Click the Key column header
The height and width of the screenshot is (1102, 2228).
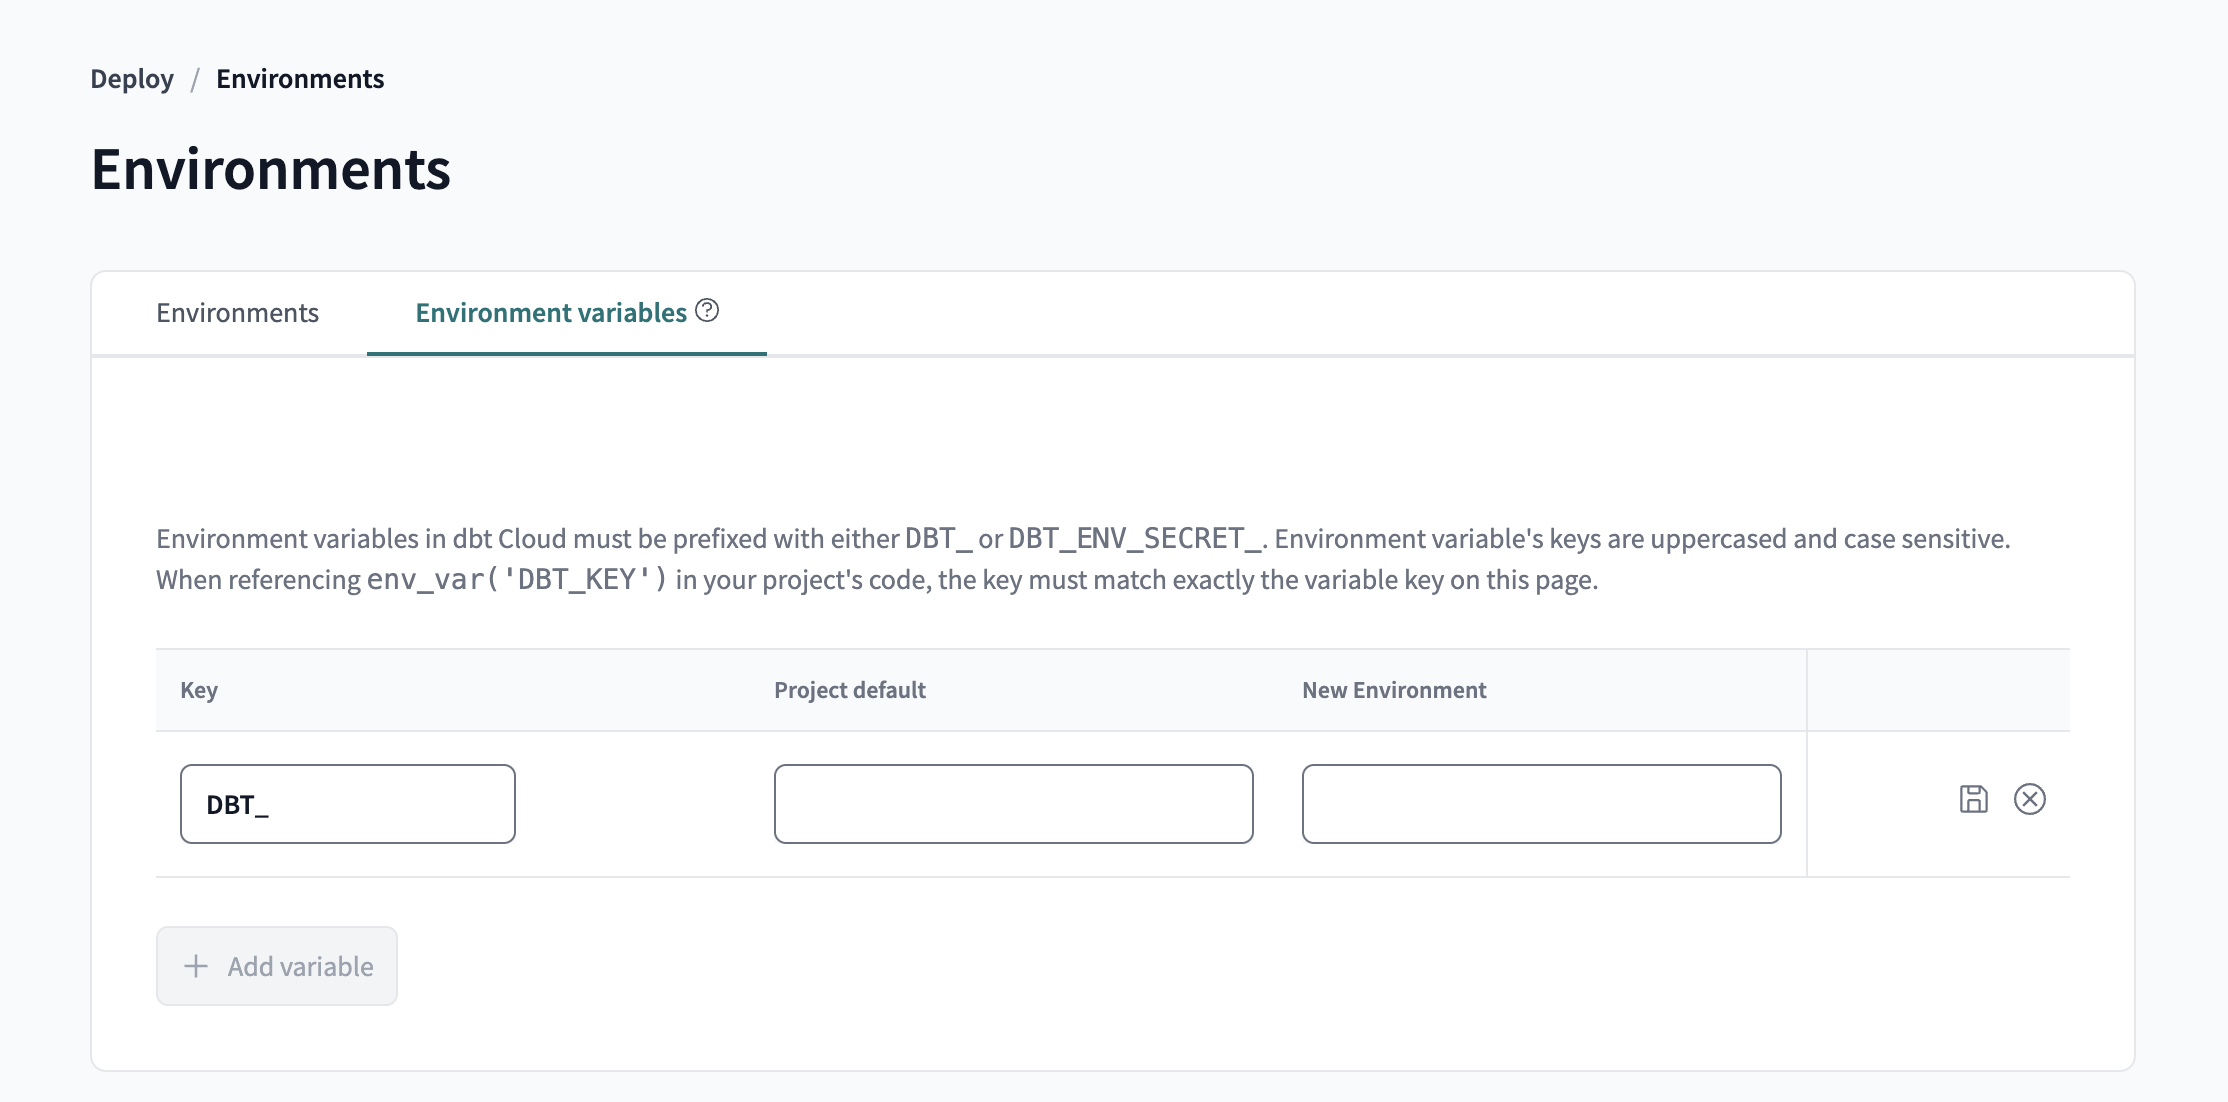199,690
